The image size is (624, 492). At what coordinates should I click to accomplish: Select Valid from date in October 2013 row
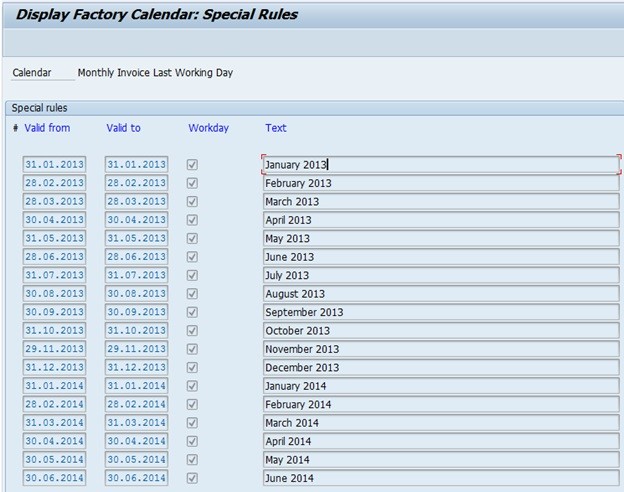55,330
